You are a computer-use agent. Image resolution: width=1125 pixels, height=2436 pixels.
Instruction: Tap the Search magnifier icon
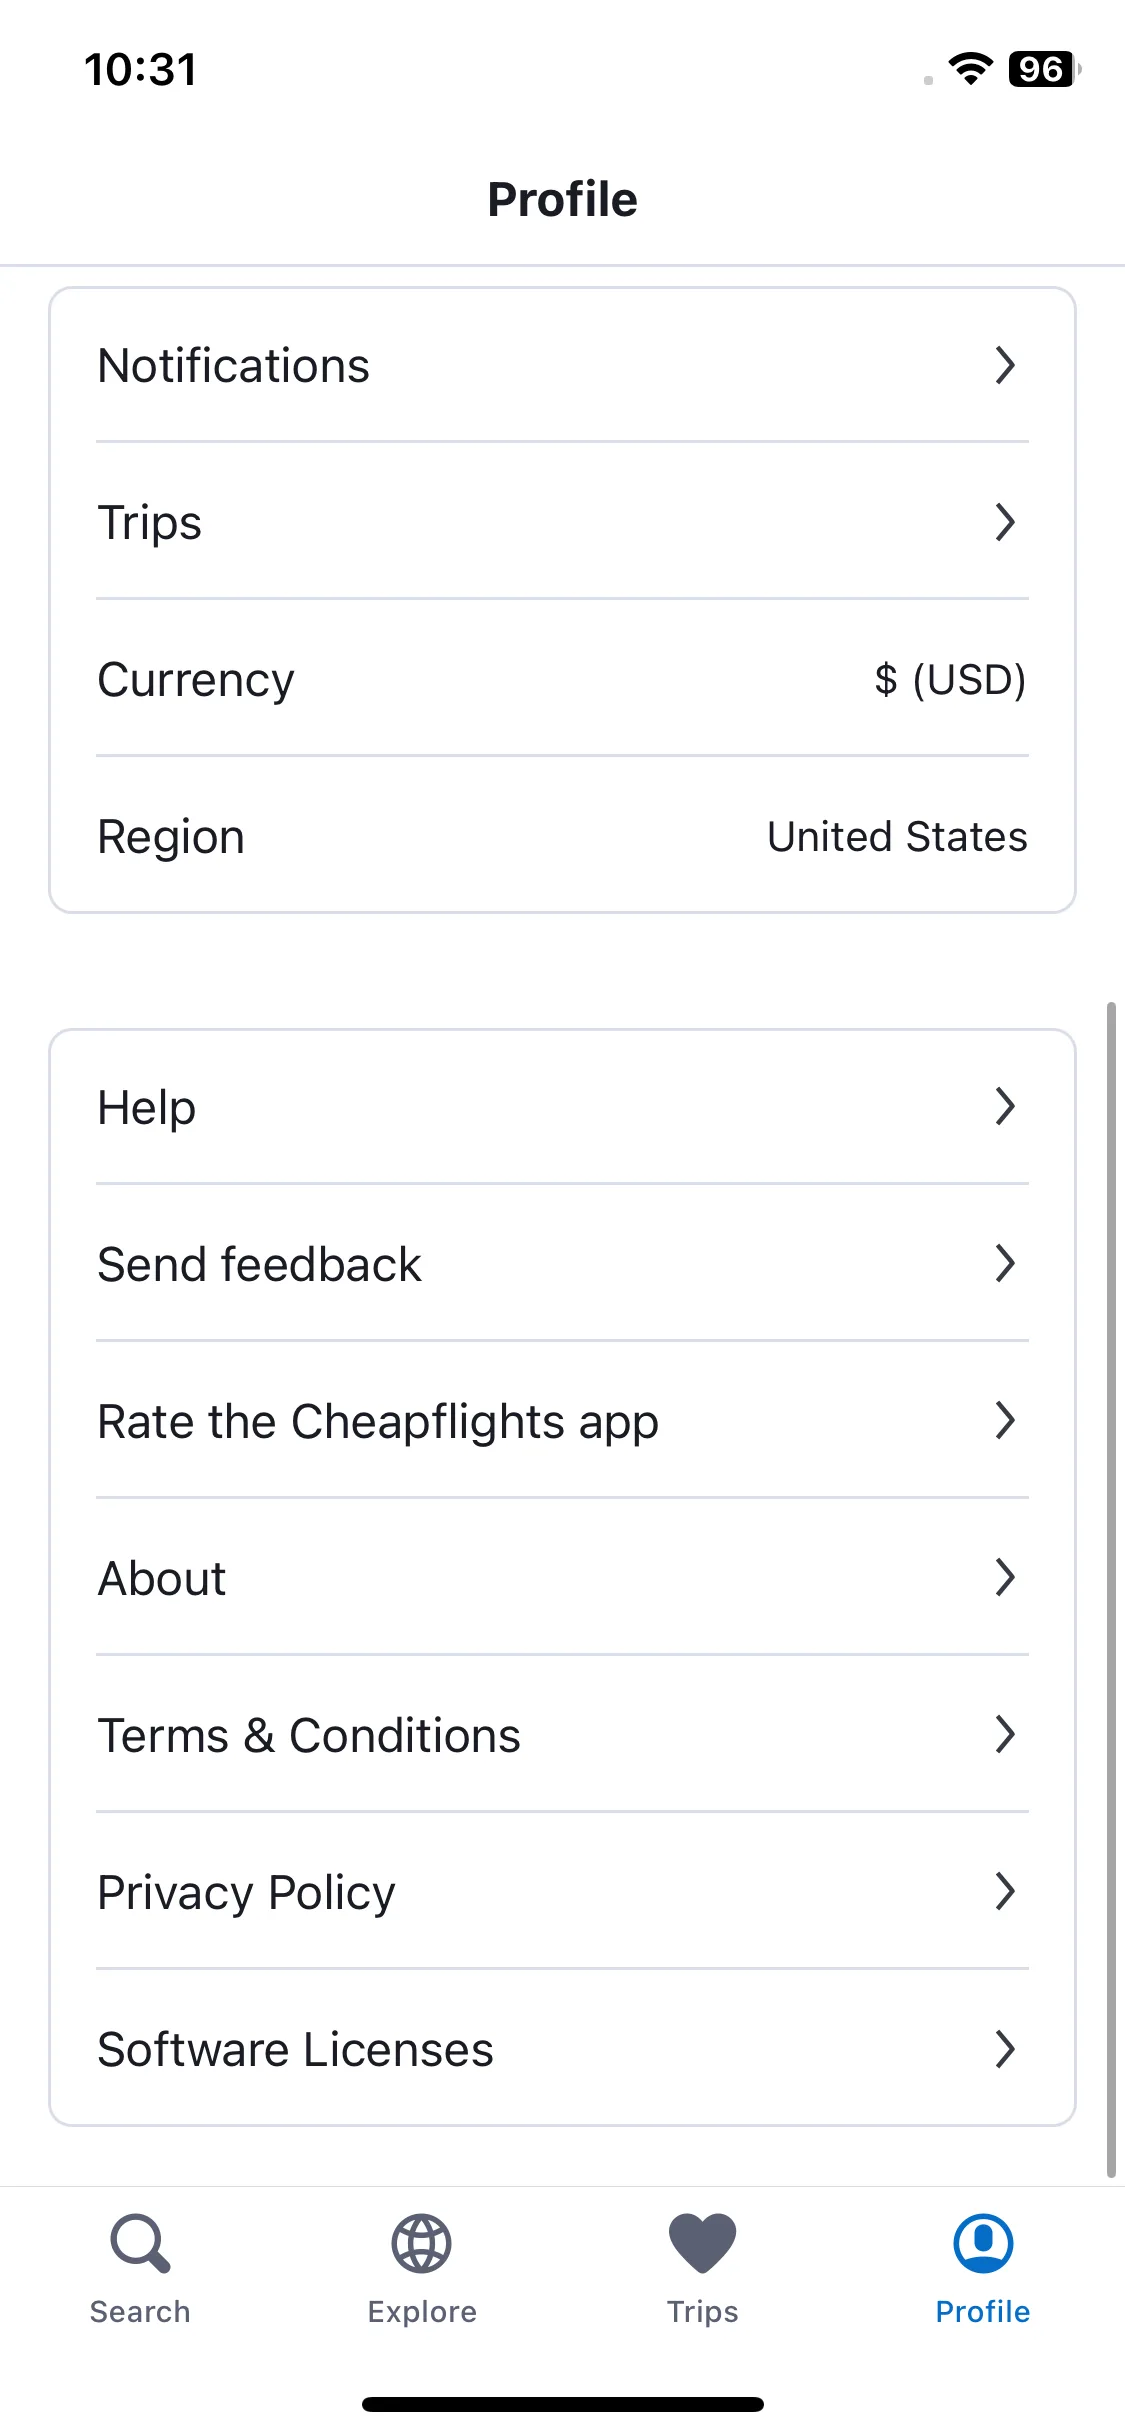(x=140, y=2243)
